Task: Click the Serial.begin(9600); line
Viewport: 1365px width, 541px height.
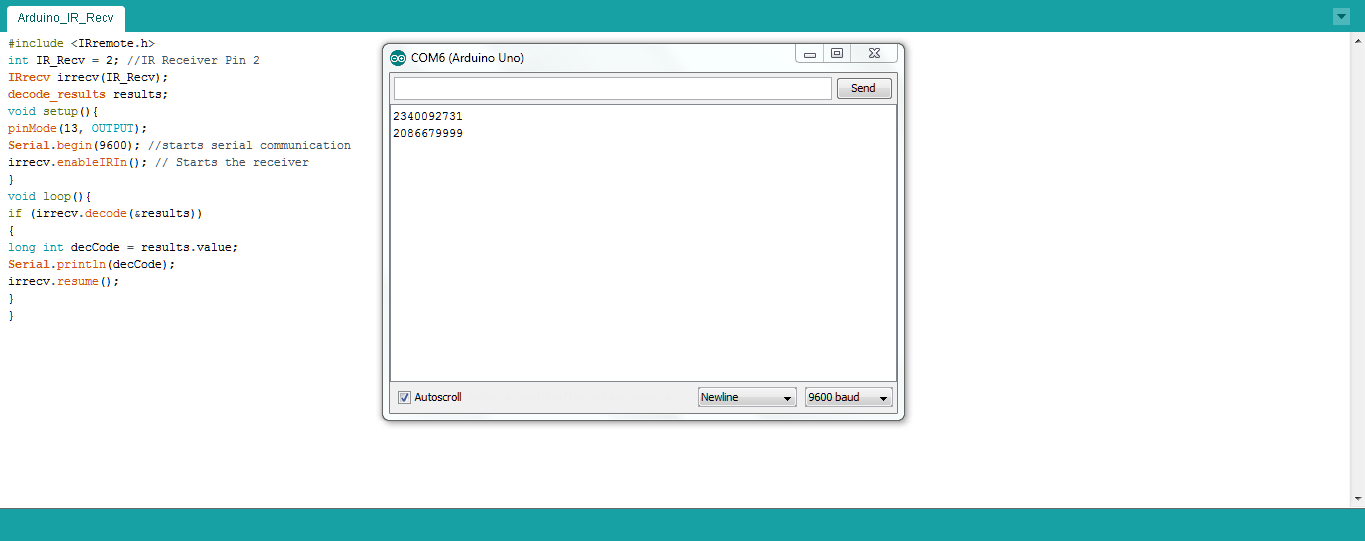Action: tap(179, 145)
